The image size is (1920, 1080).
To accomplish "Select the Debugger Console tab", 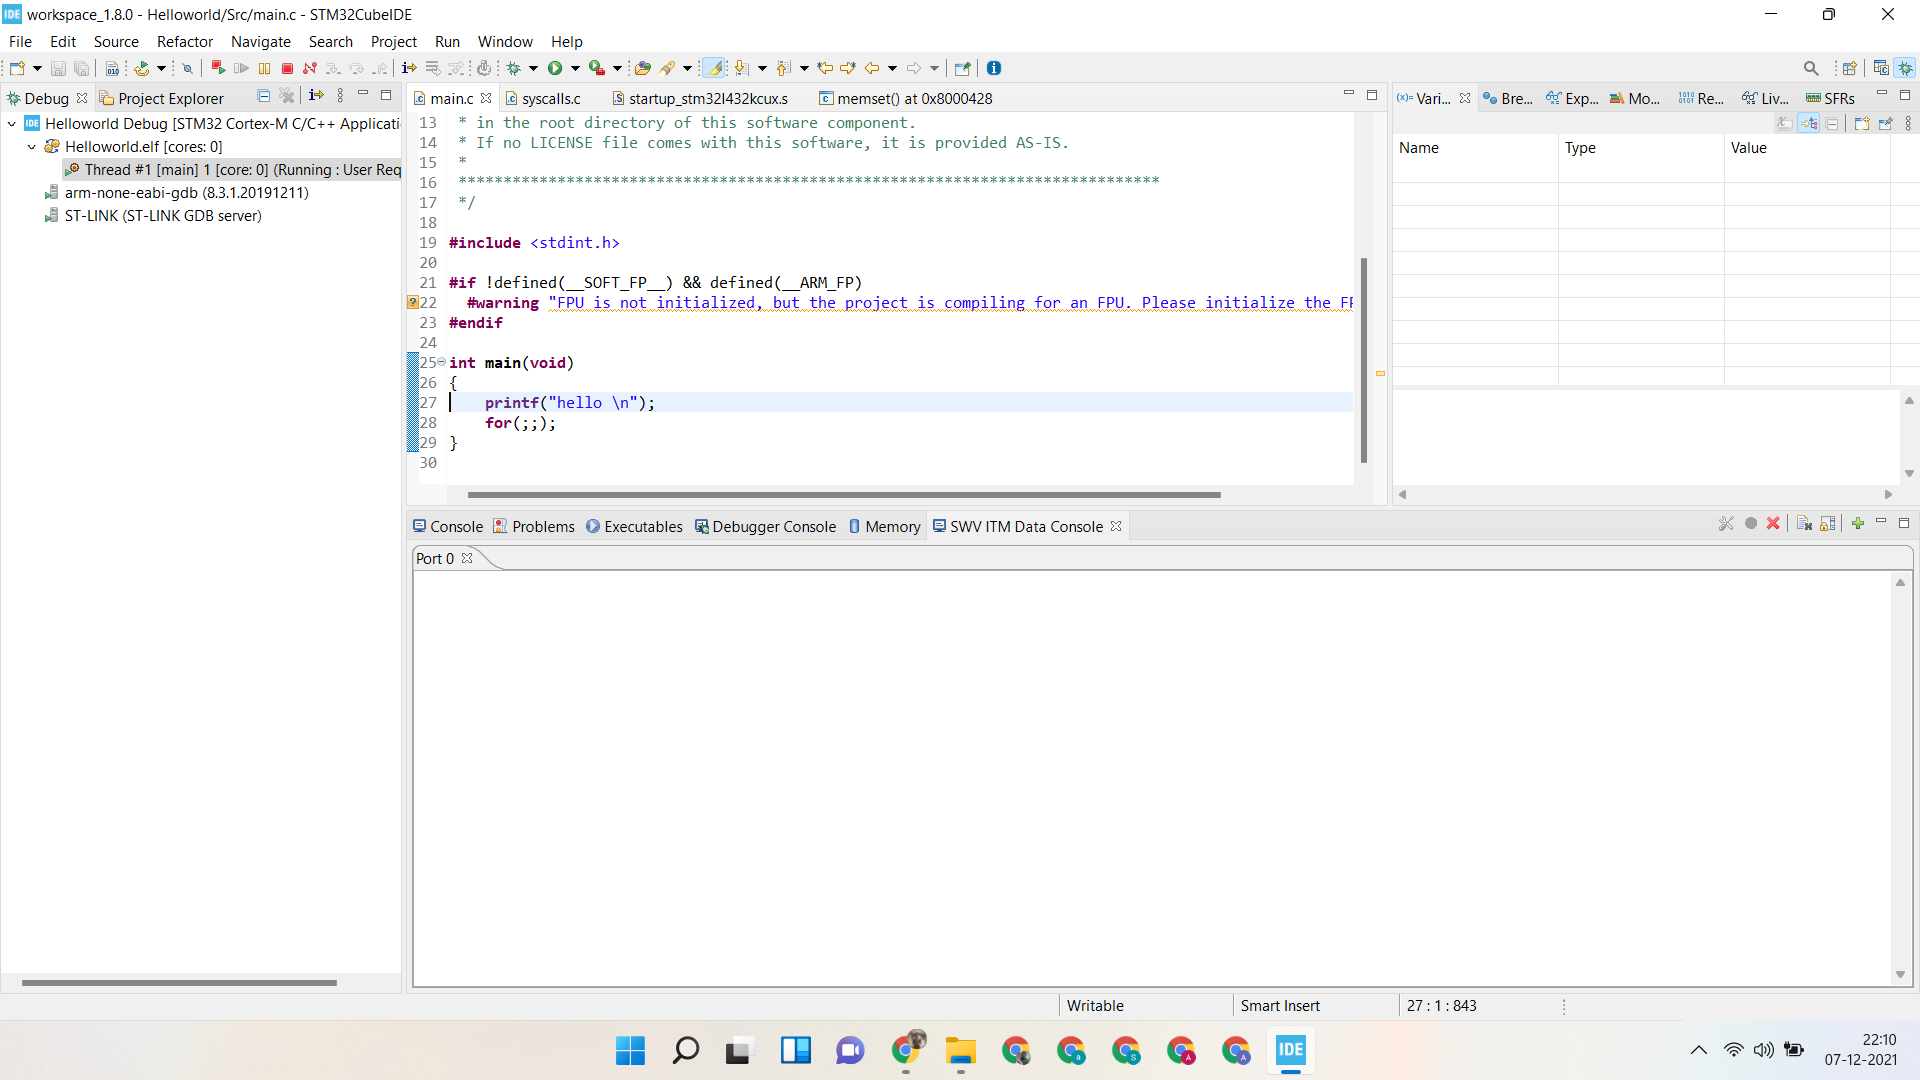I will tap(766, 526).
